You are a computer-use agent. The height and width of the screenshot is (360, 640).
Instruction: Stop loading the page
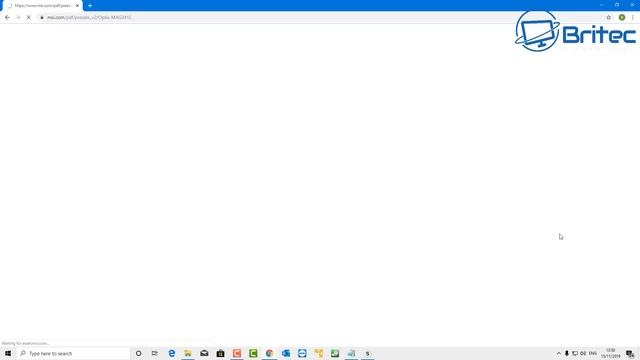[29, 18]
